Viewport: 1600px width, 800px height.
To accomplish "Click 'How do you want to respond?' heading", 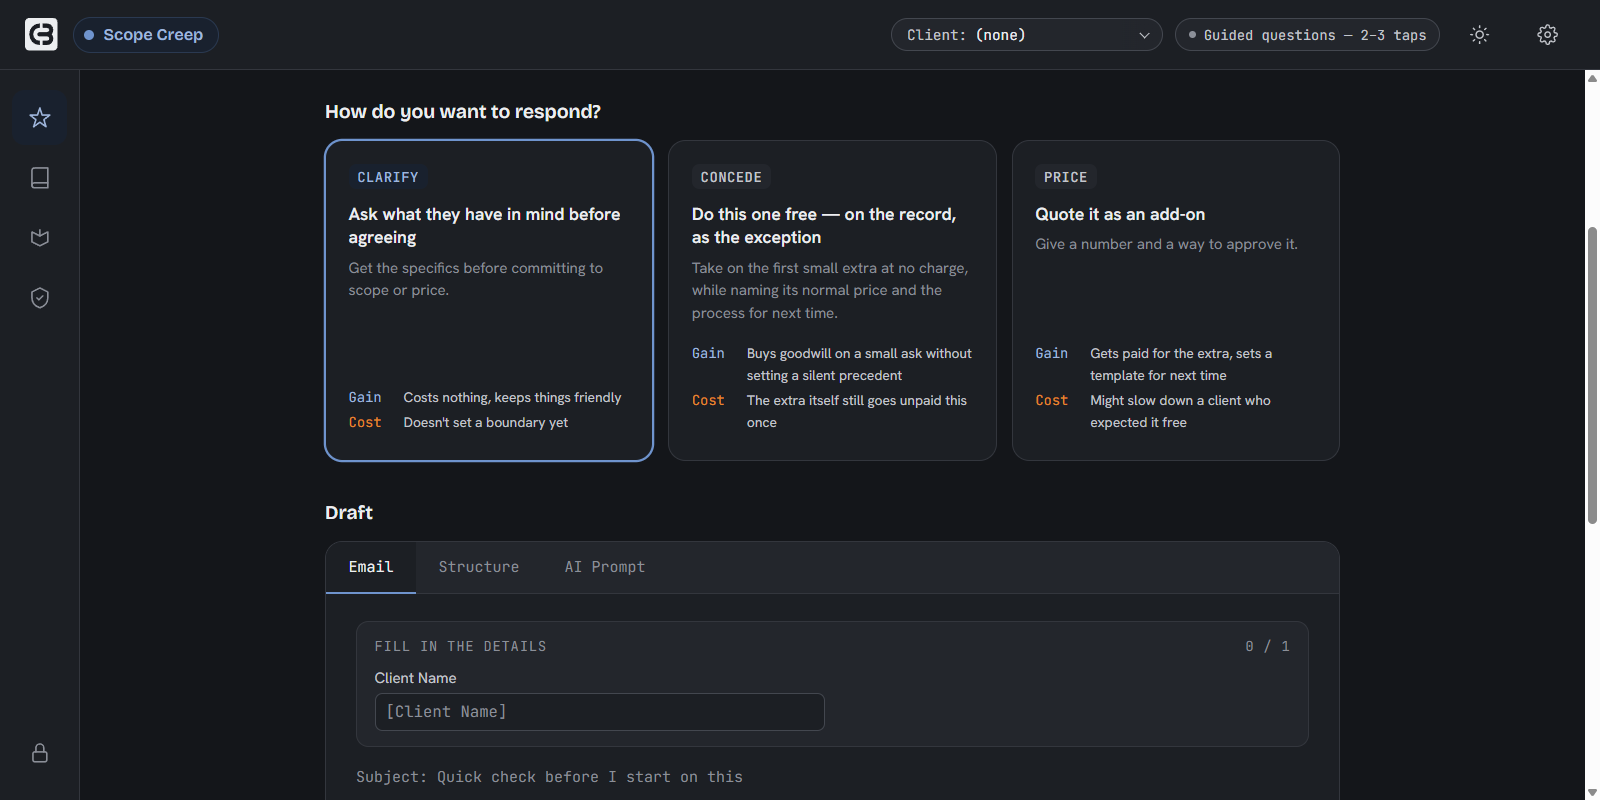I will [463, 112].
